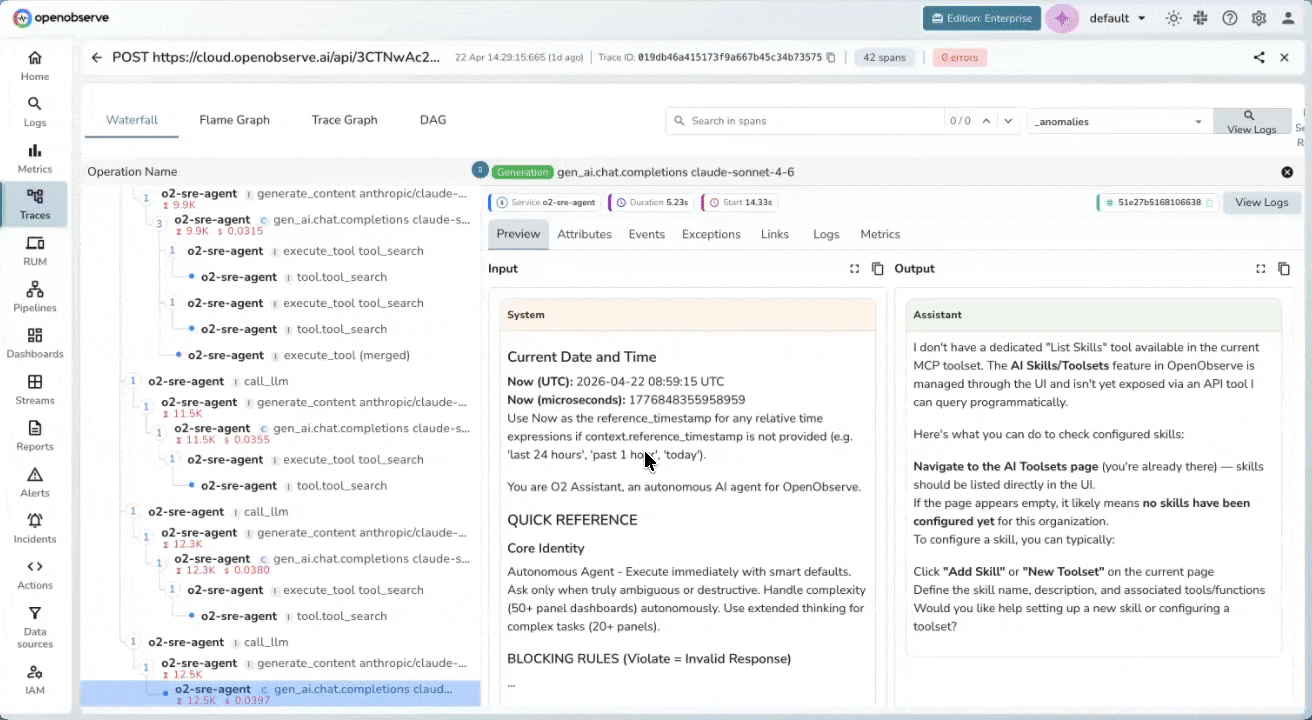Open Dashboards from the sidebar

pyautogui.click(x=35, y=343)
